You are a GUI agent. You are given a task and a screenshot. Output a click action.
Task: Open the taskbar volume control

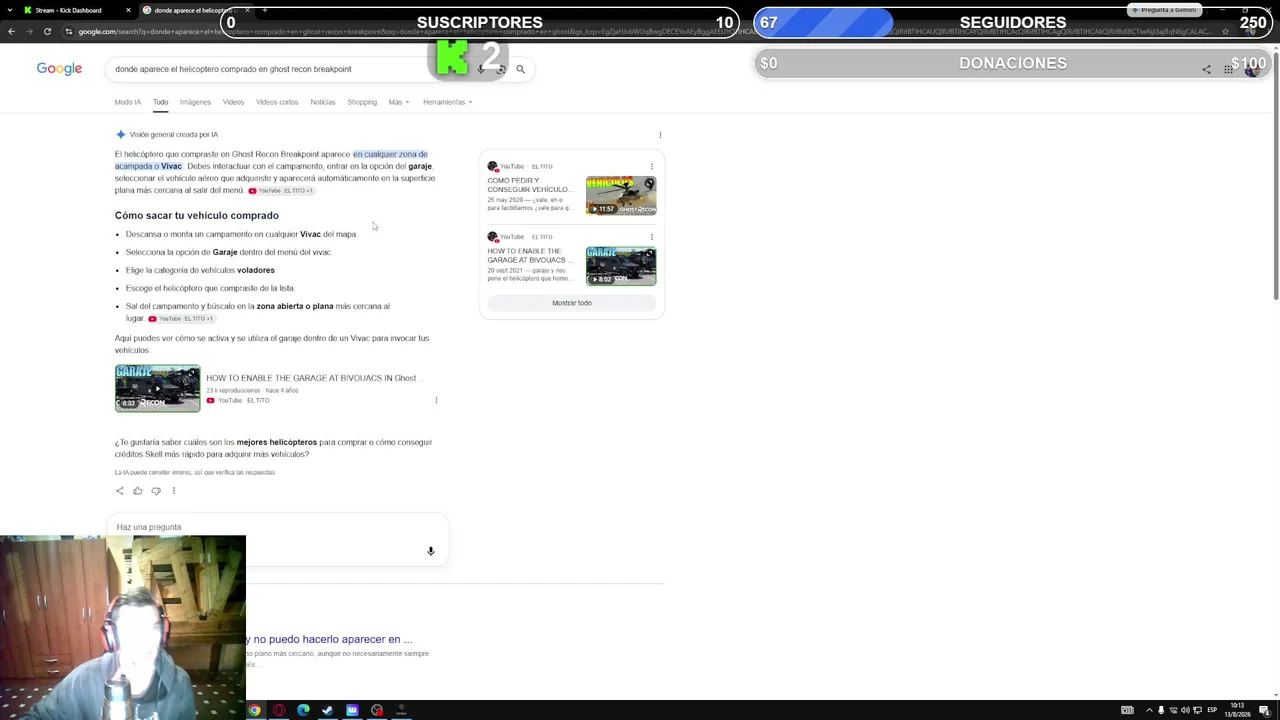tap(1185, 710)
